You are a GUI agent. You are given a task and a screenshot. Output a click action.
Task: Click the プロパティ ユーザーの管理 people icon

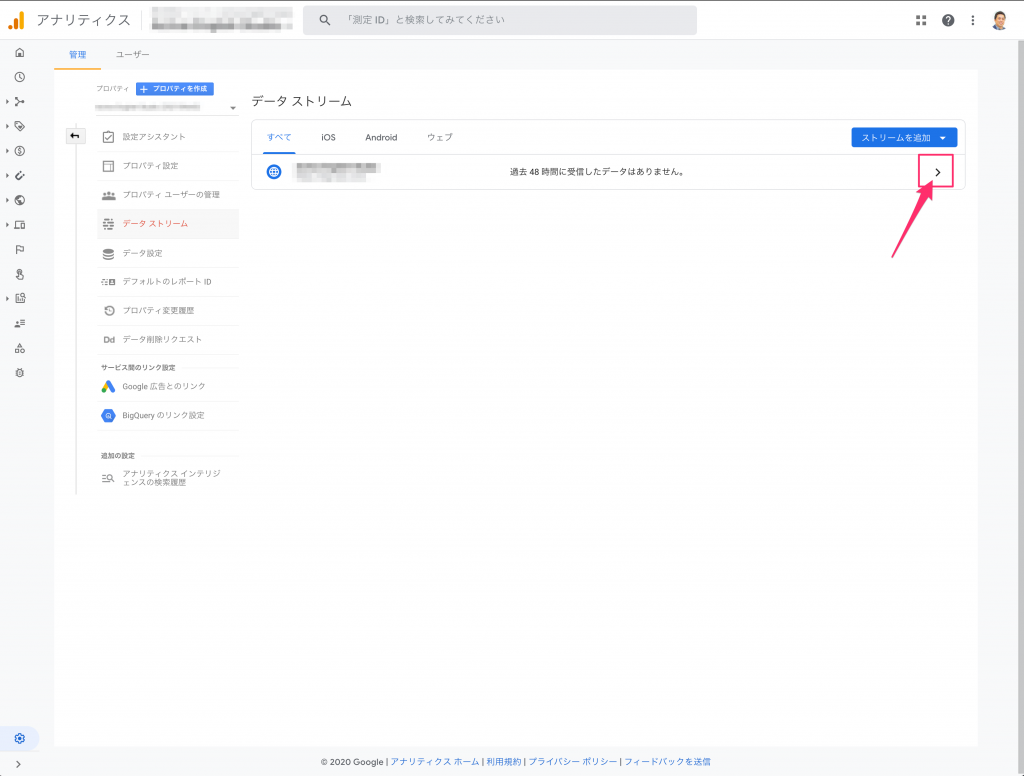coord(108,195)
